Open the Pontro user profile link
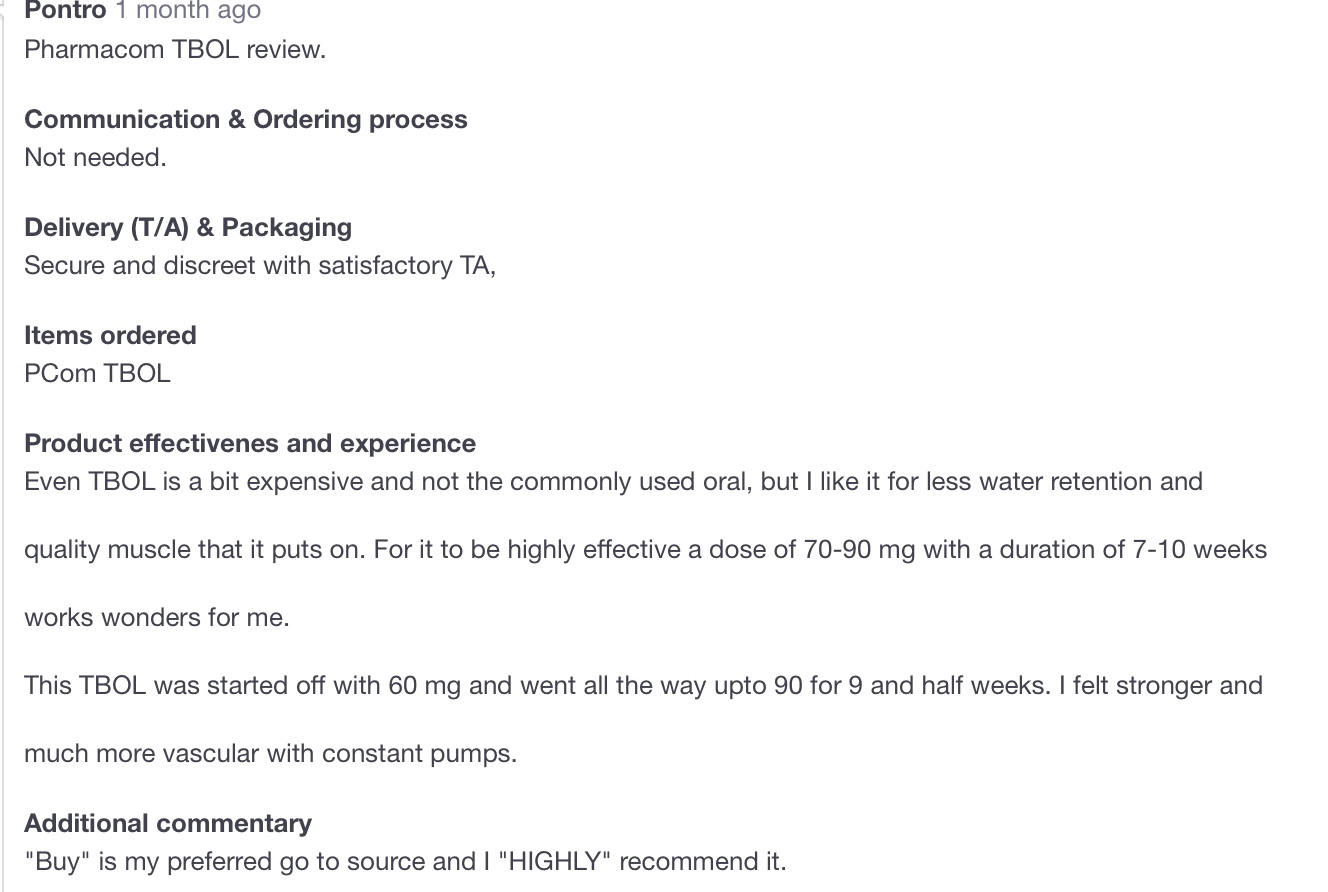1328x892 pixels. [65, 11]
